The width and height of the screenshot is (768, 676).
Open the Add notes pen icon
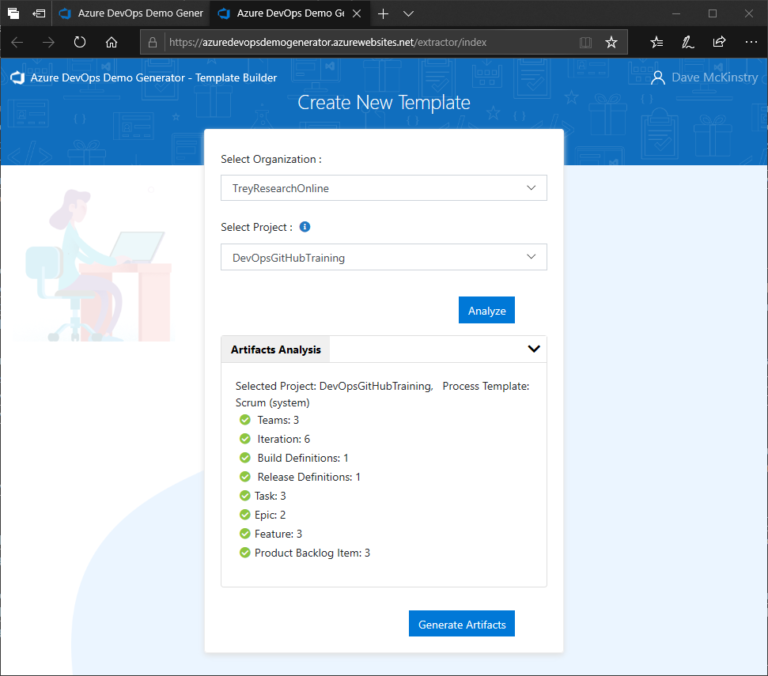tap(688, 42)
